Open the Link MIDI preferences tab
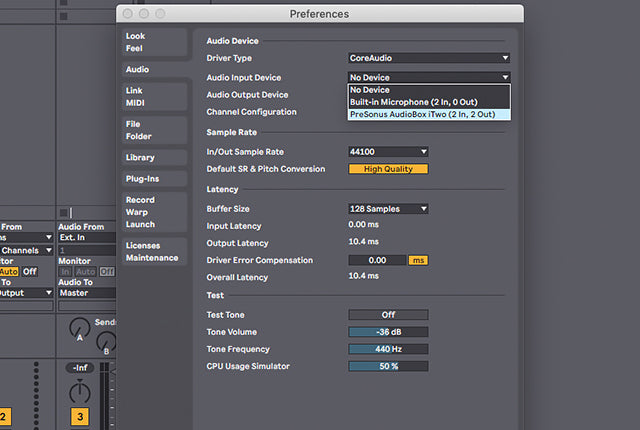This screenshot has height=430, width=640. coord(154,97)
